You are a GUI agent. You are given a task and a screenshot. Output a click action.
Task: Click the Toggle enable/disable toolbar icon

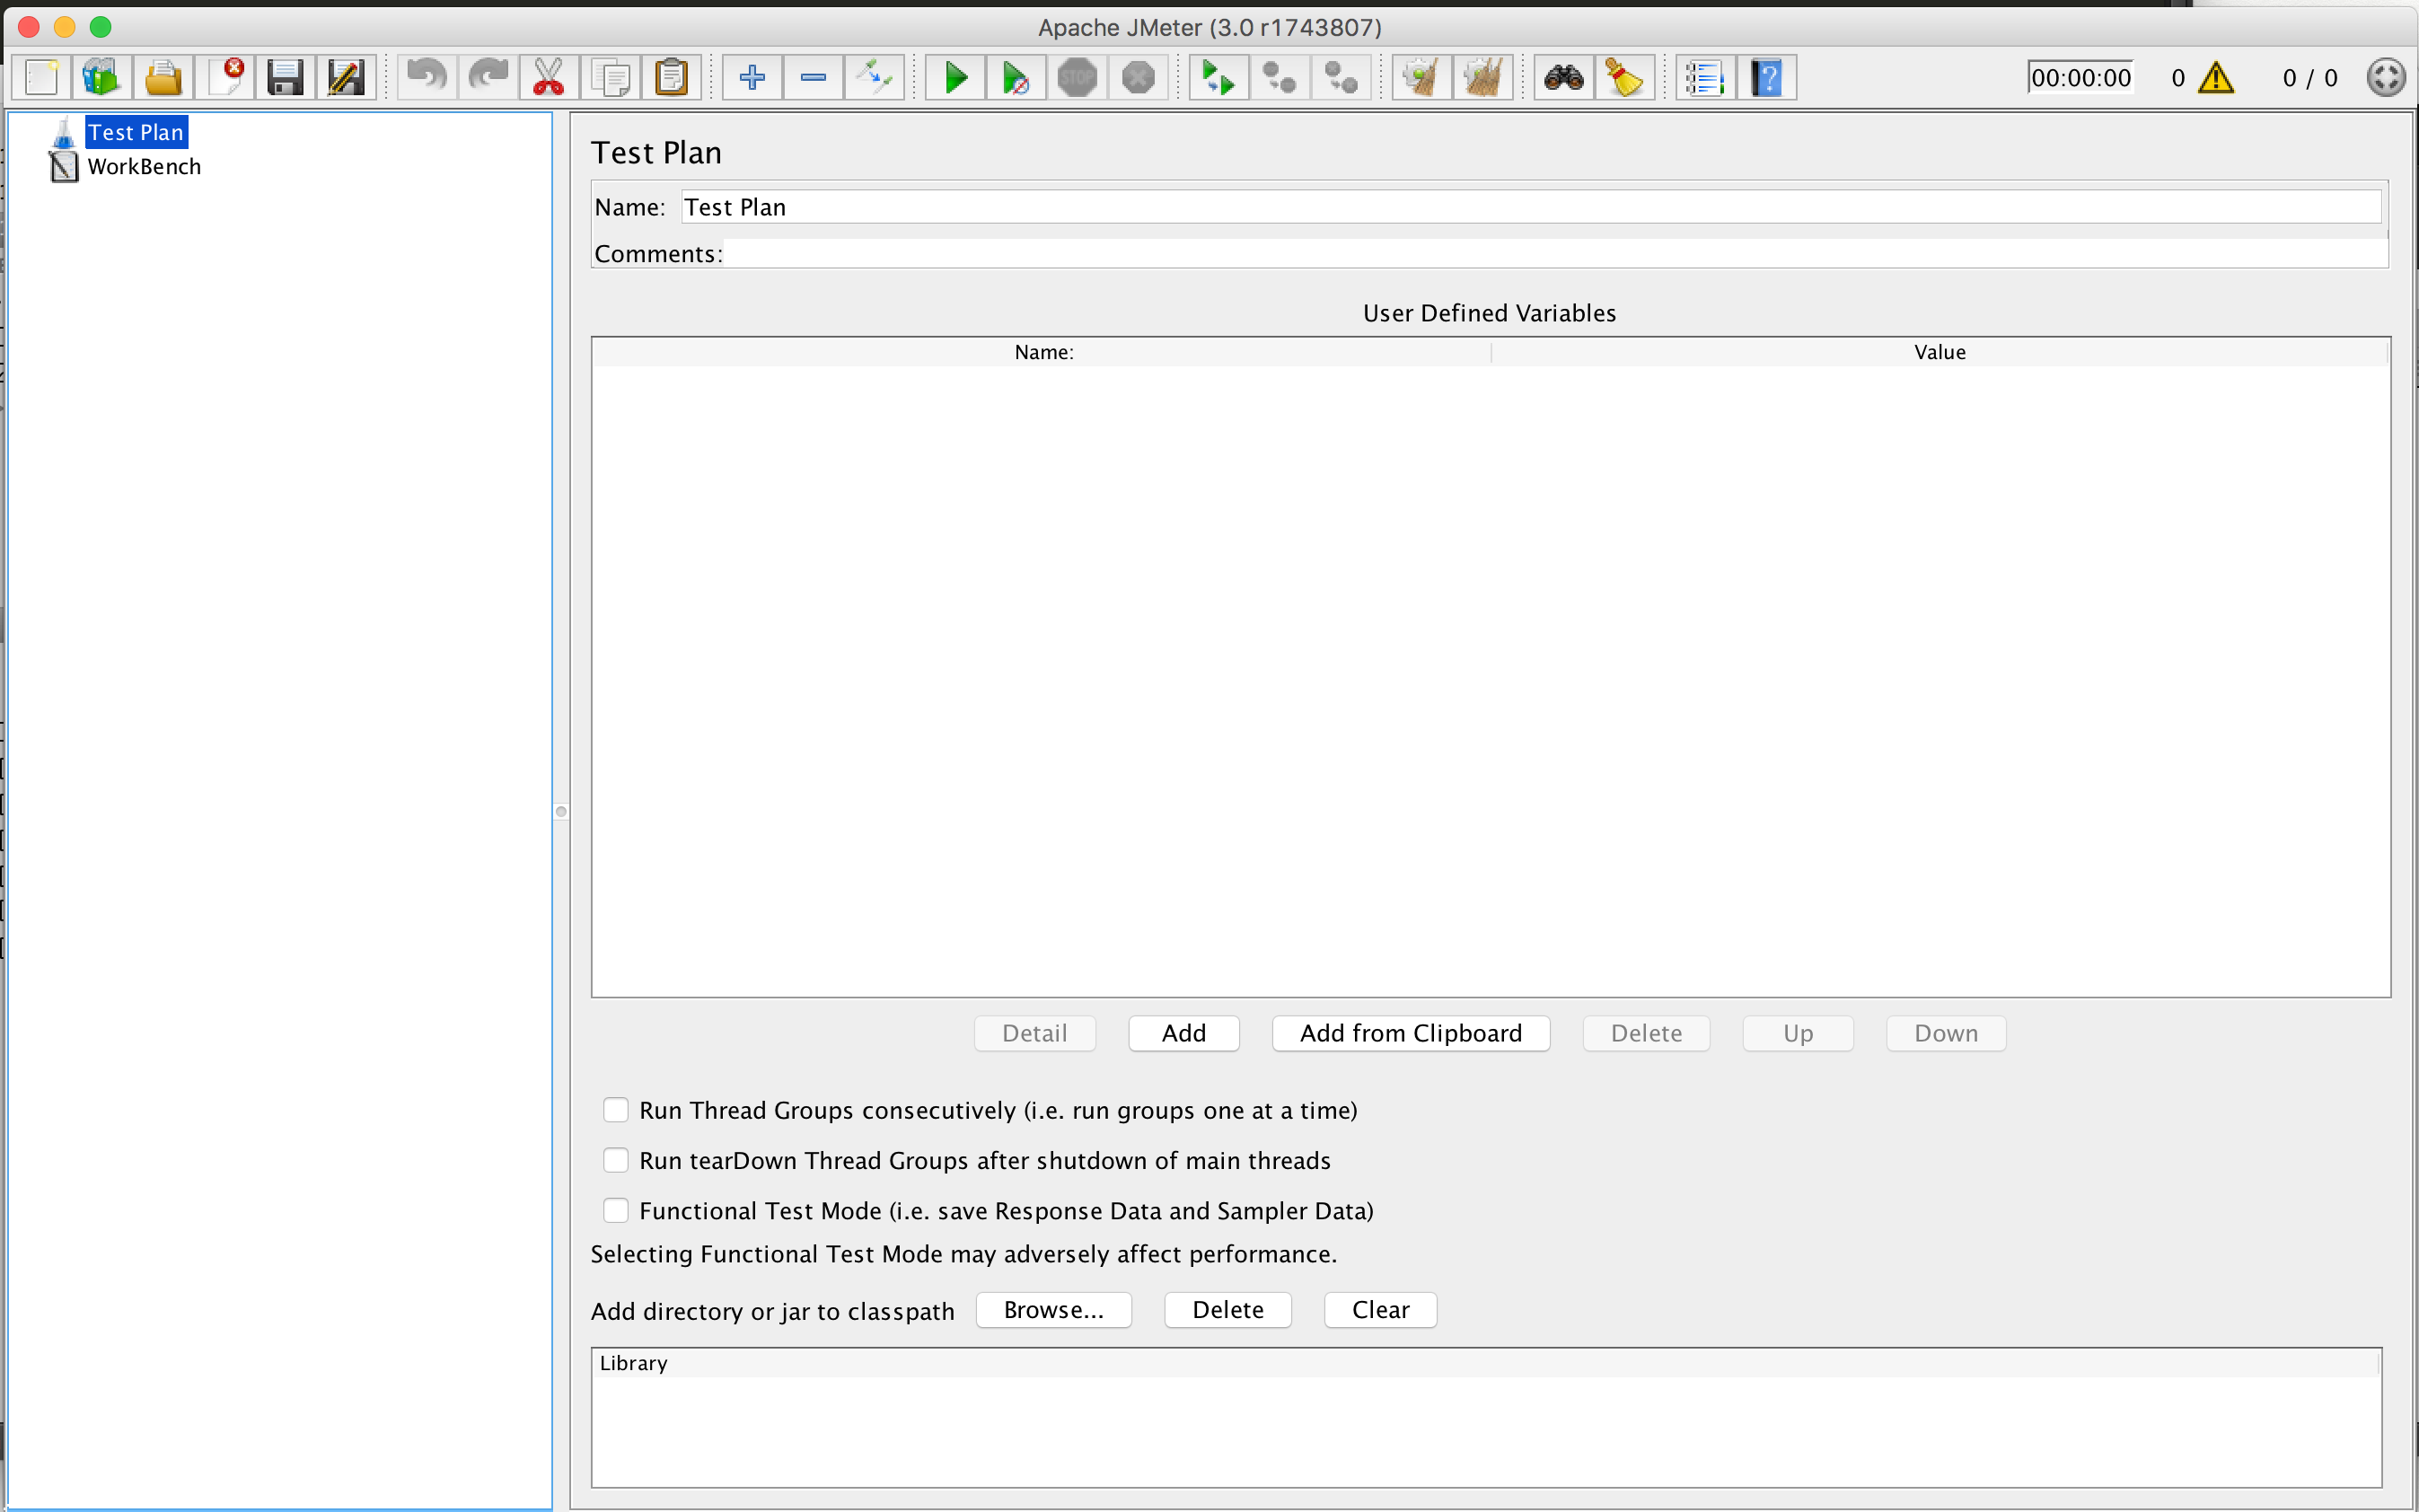coord(874,77)
